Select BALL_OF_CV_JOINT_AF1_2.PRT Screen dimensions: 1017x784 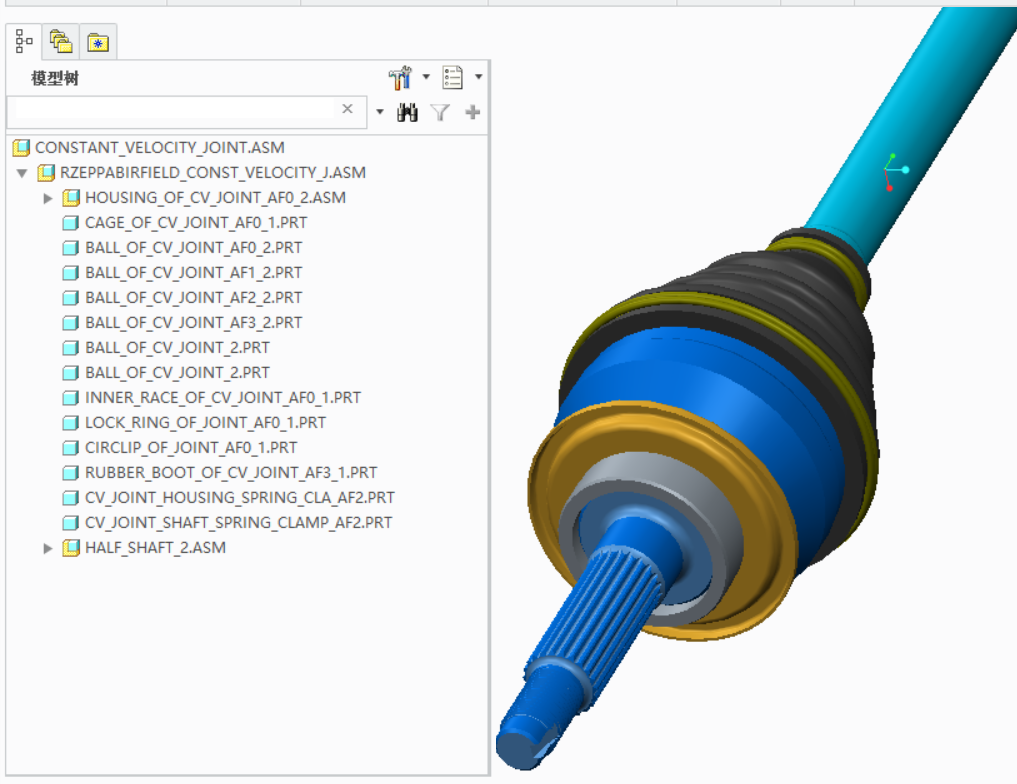[x=193, y=272]
